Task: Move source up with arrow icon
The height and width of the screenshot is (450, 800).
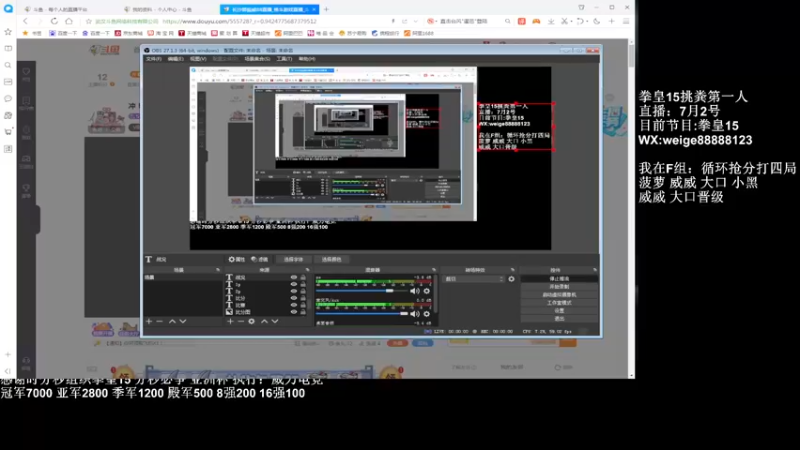Action: tap(264, 321)
